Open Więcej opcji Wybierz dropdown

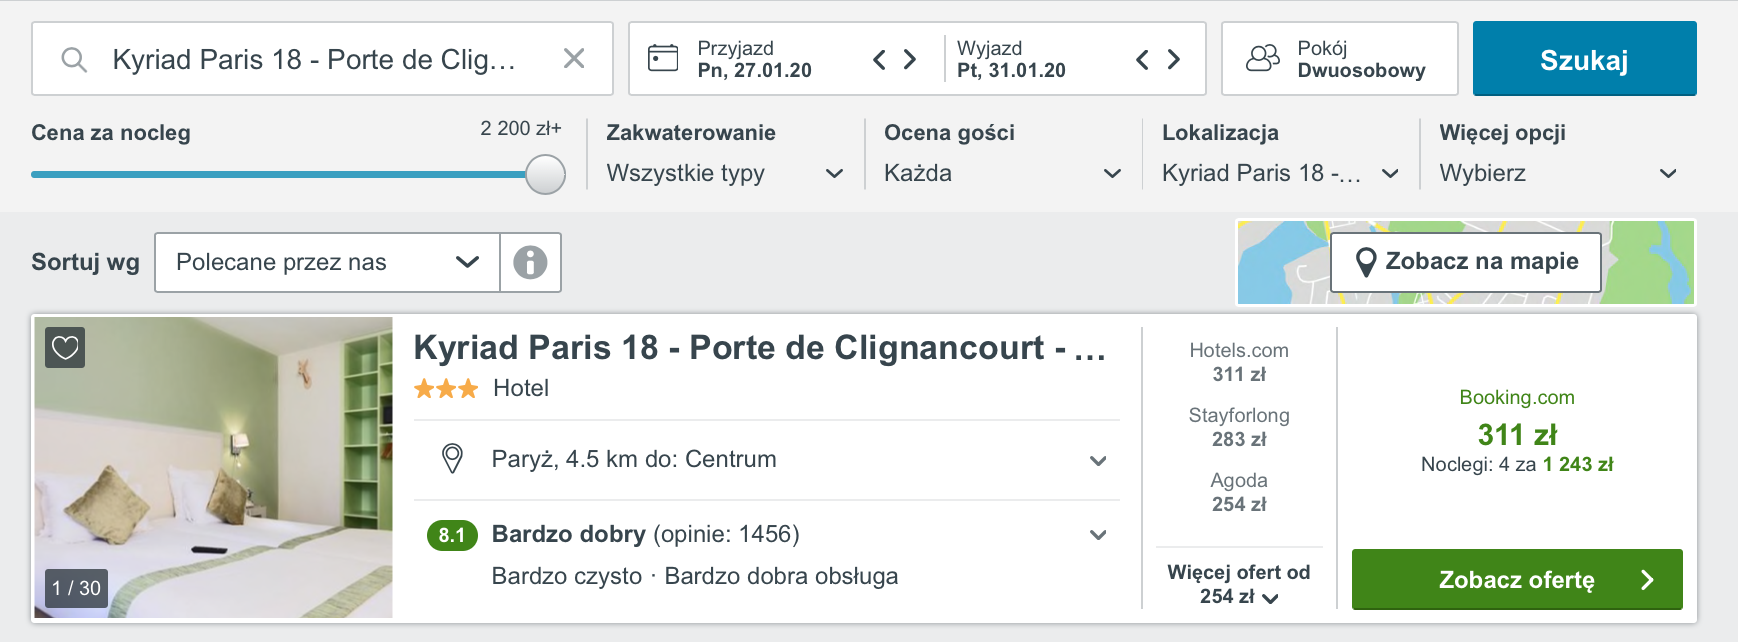(1558, 173)
